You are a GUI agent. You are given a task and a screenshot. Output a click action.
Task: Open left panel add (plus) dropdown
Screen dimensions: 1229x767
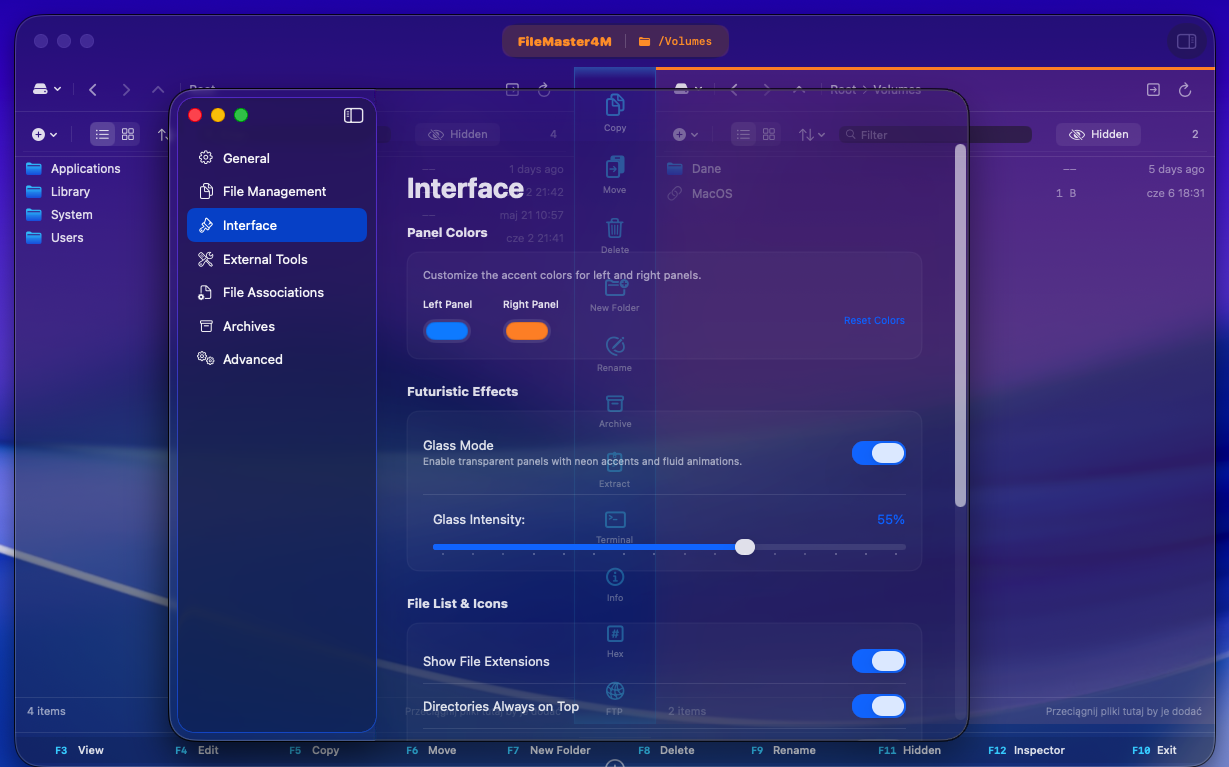(44, 134)
